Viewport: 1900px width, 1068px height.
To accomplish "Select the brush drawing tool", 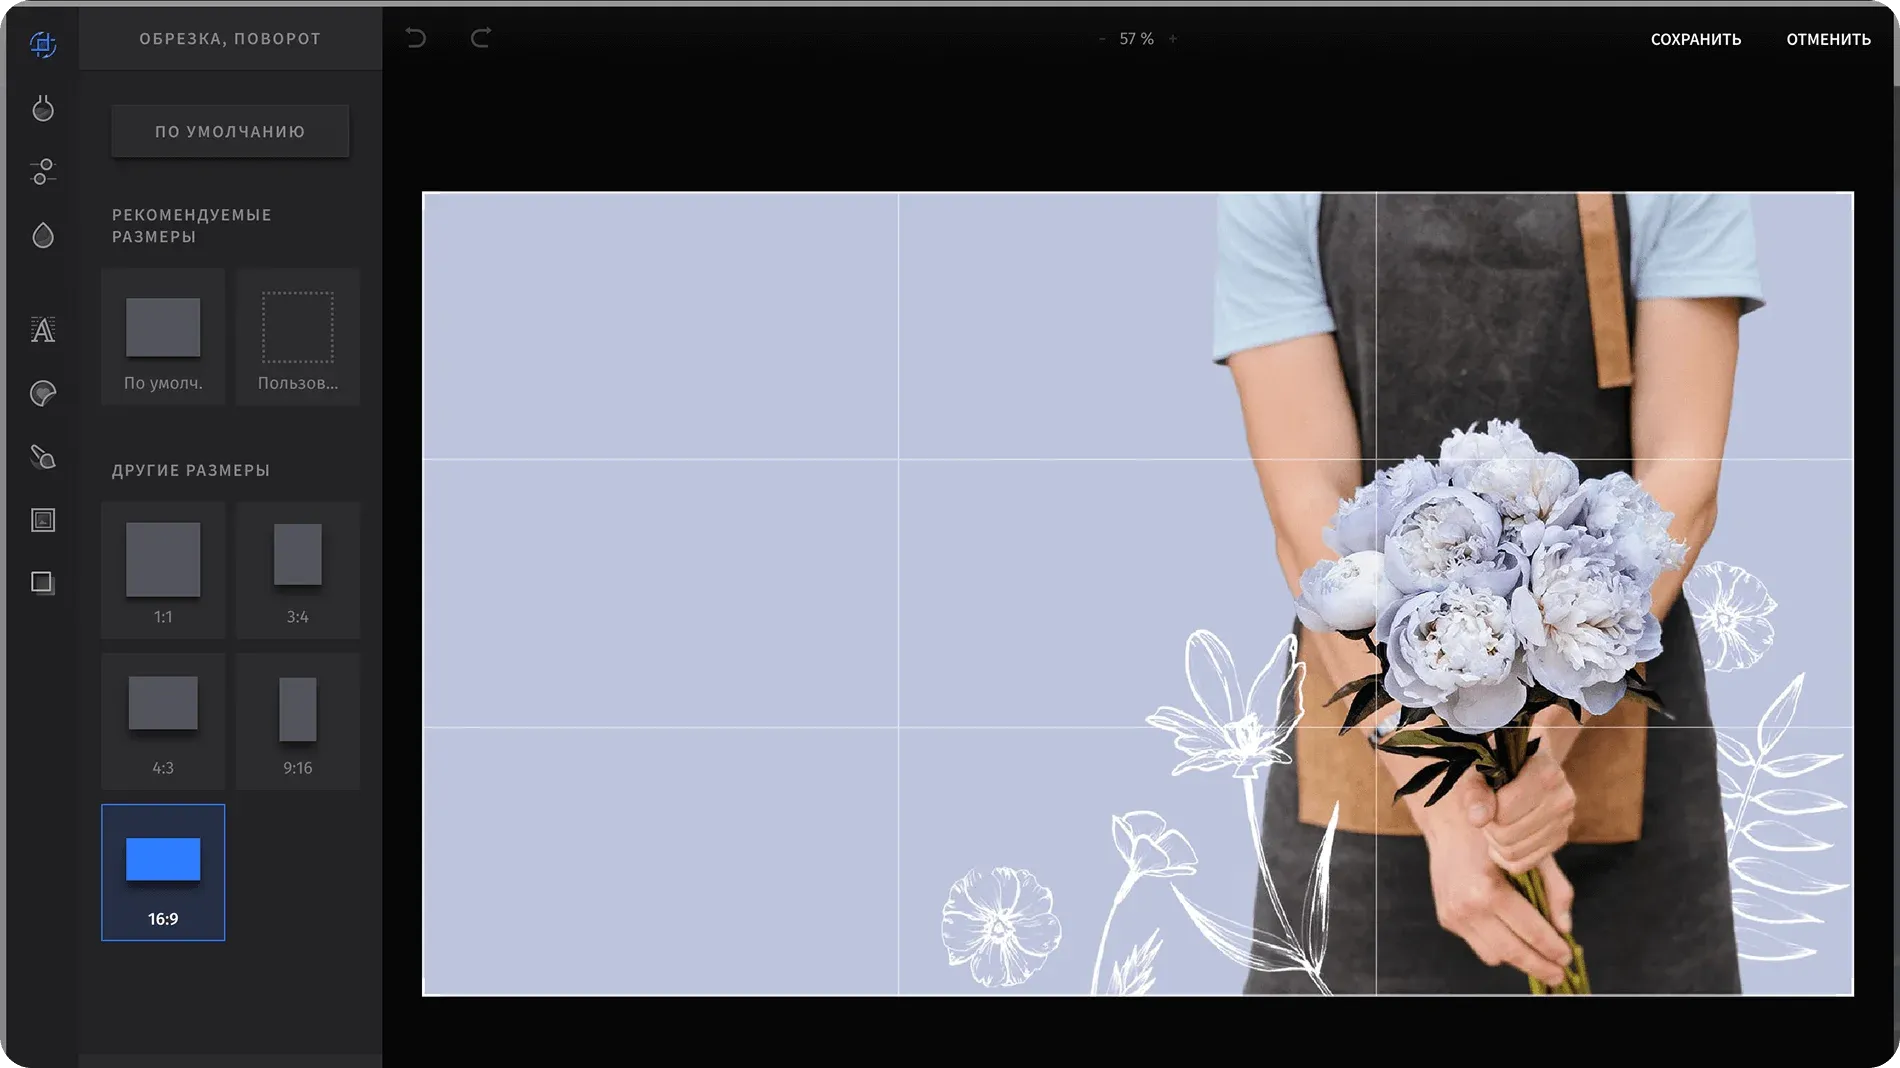I will [x=42, y=457].
